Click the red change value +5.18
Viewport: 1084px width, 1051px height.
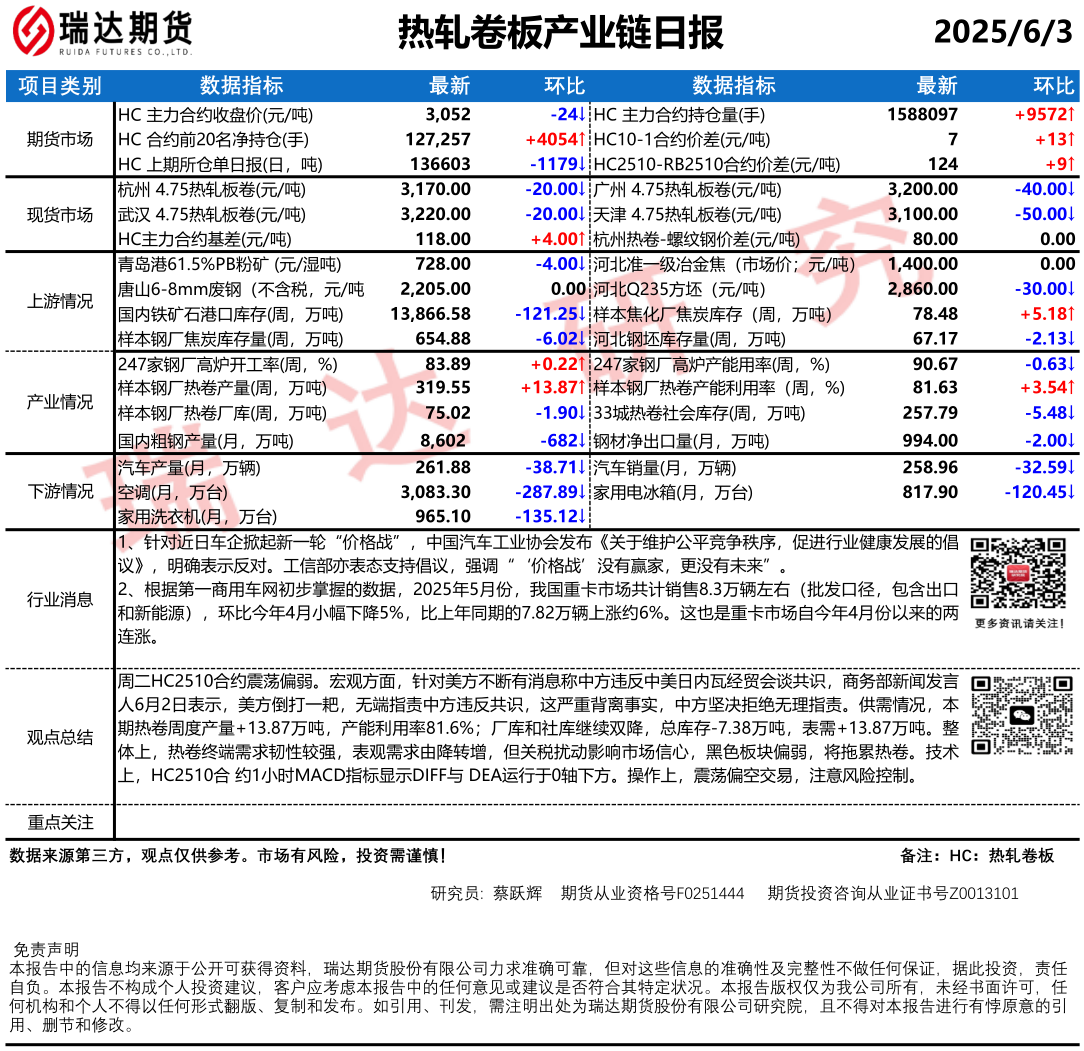click(x=1047, y=314)
